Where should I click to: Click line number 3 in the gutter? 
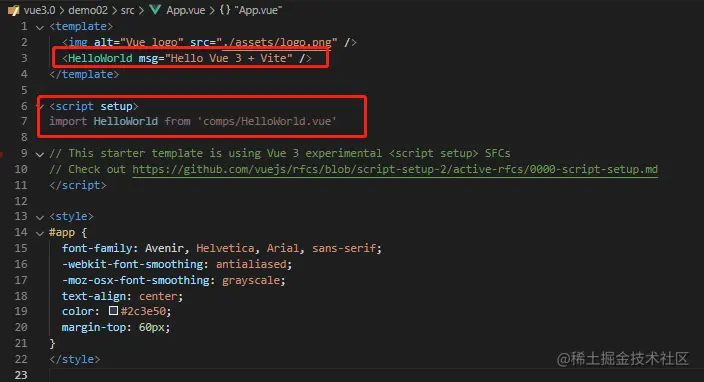pyautogui.click(x=24, y=58)
